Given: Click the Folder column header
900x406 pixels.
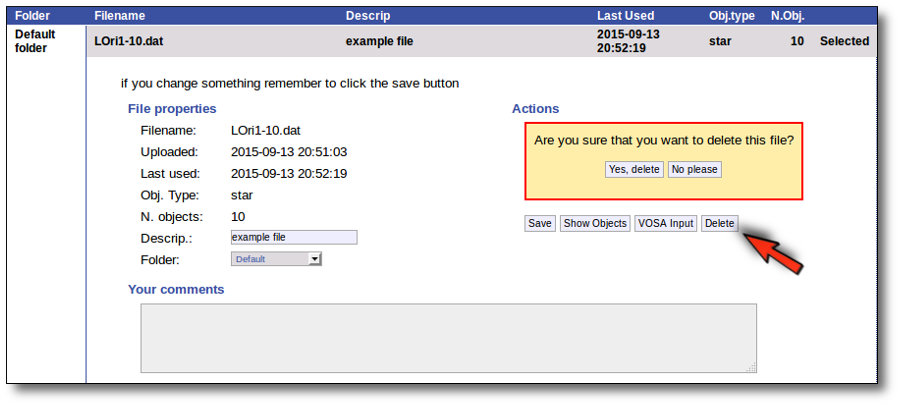Looking at the screenshot, I should click(33, 16).
